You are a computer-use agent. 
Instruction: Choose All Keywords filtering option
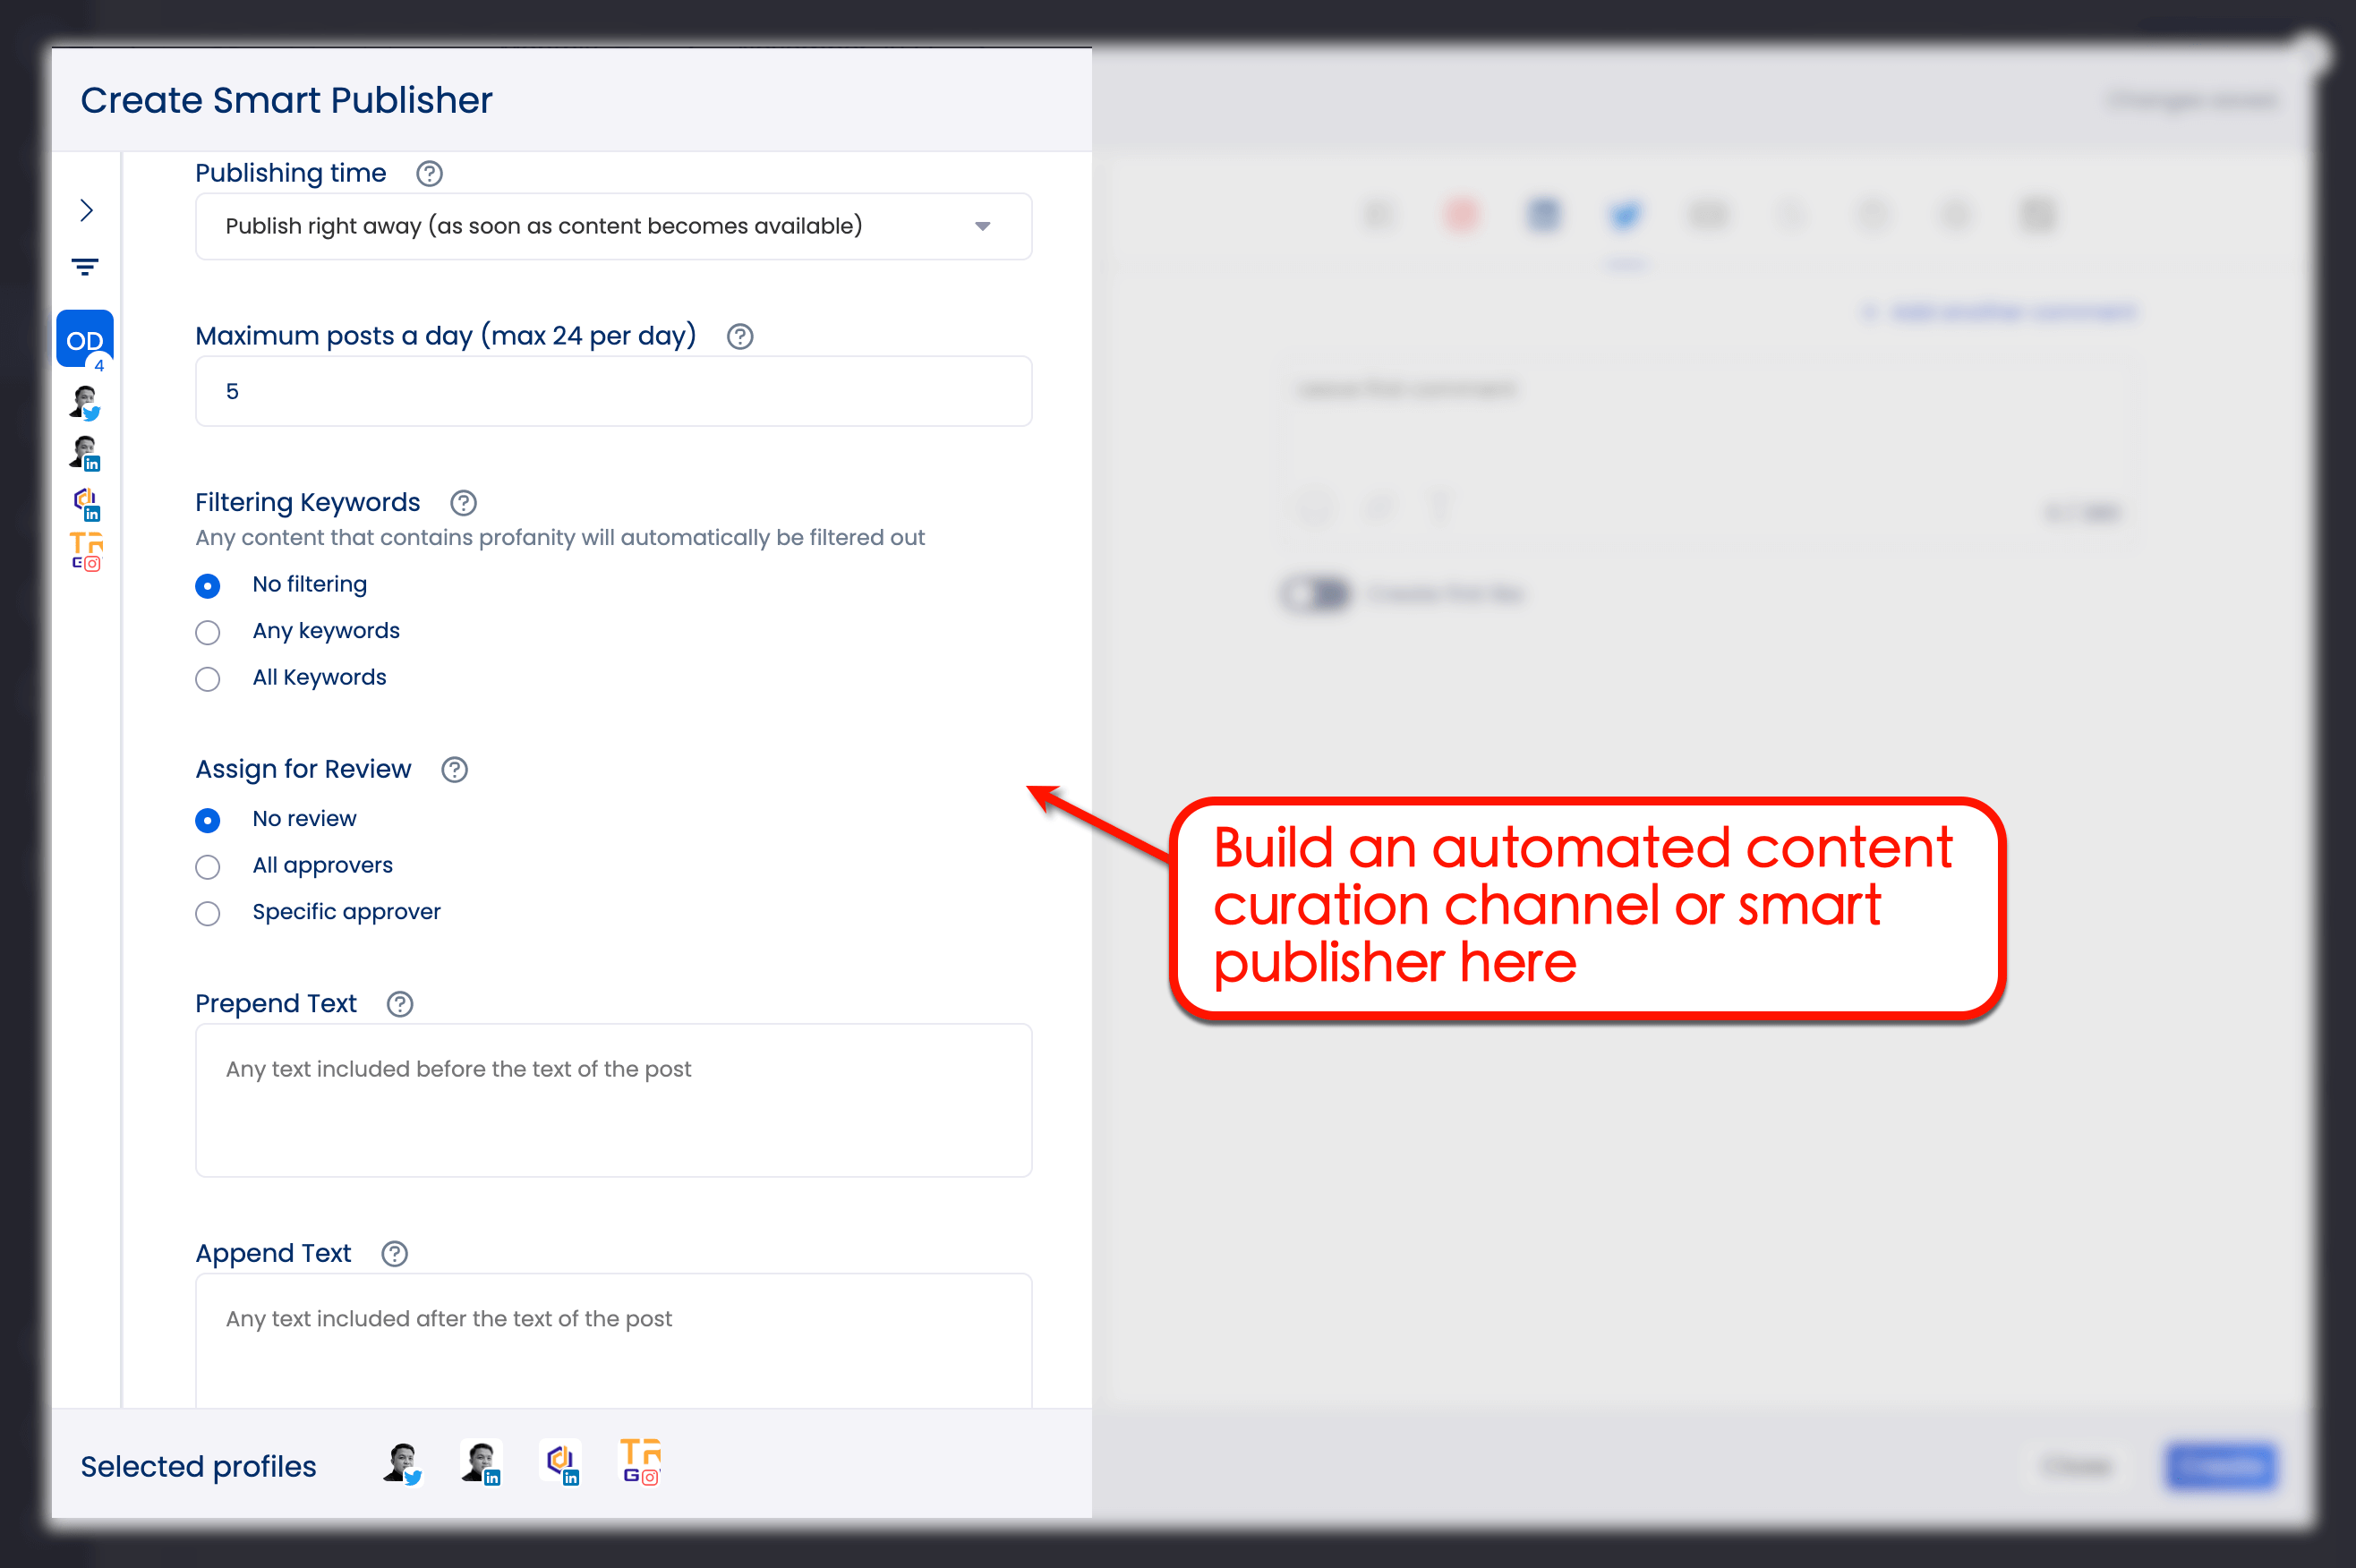(208, 679)
